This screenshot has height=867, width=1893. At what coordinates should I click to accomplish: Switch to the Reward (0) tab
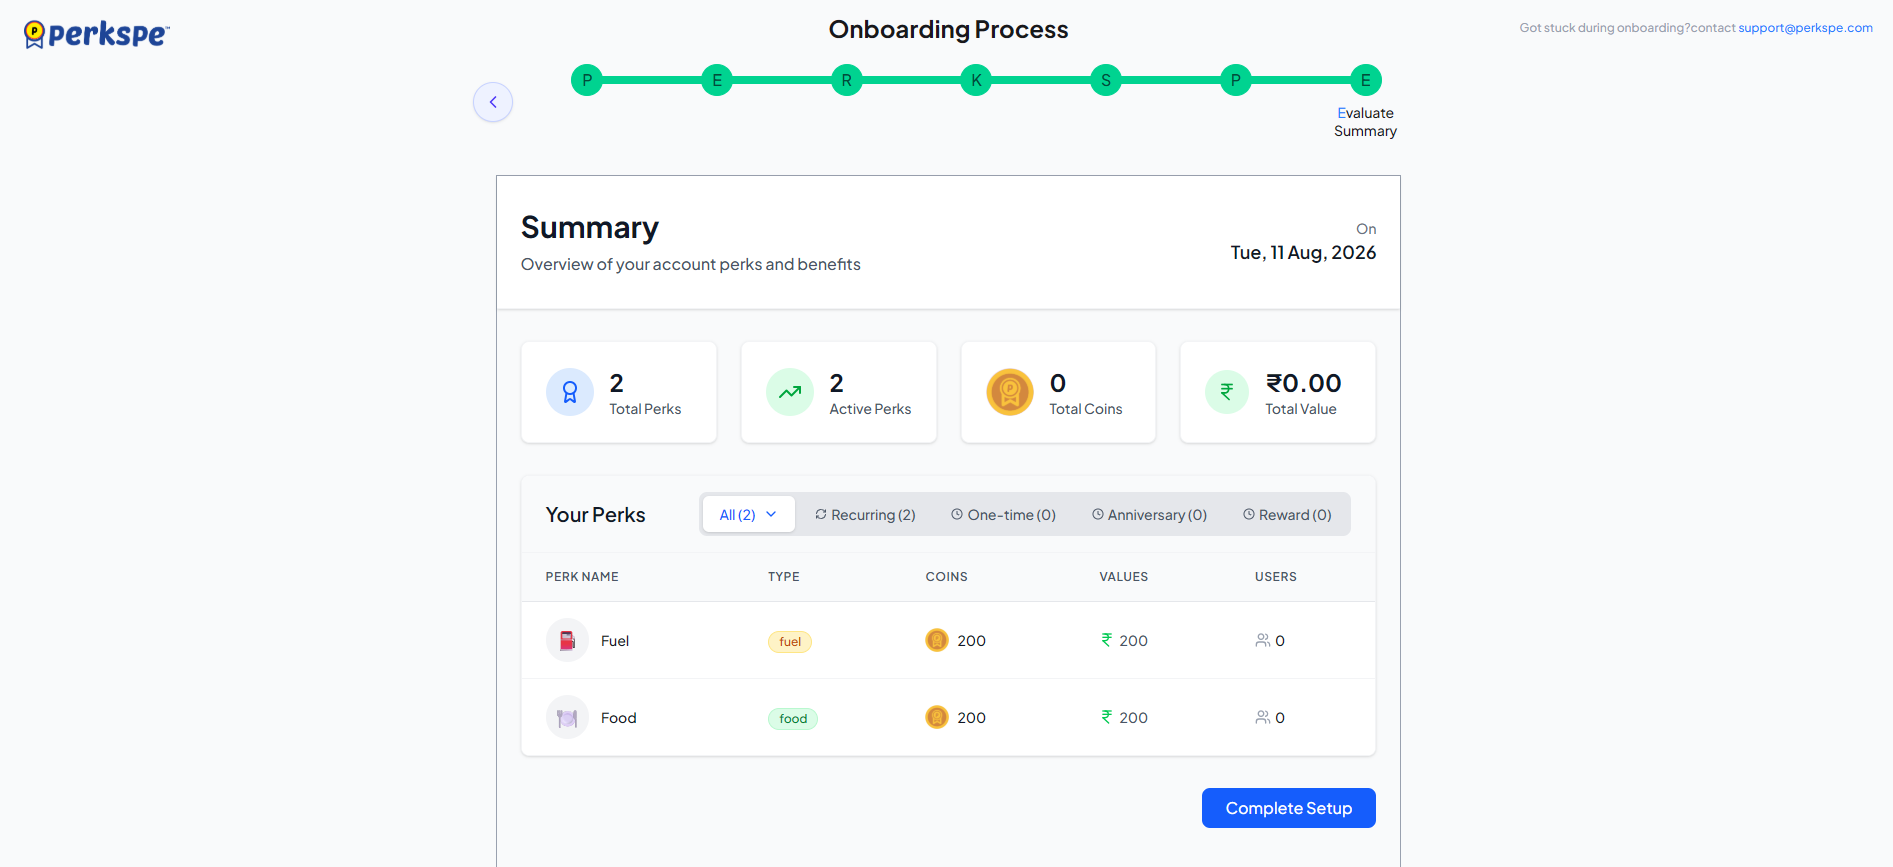[1287, 514]
